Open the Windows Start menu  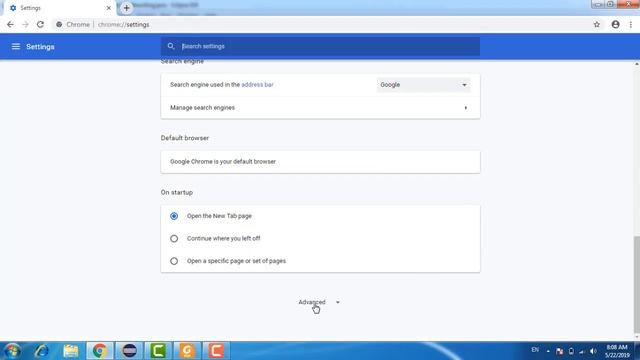click(x=12, y=351)
